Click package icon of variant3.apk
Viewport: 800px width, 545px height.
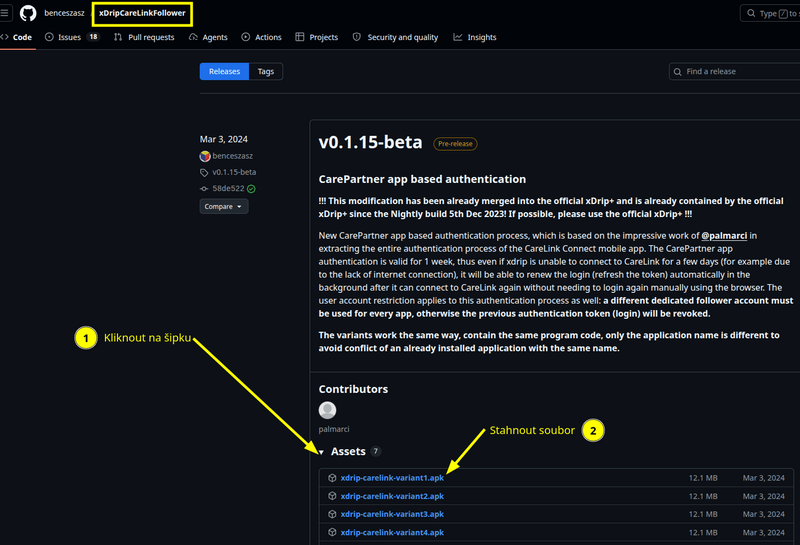click(x=332, y=514)
